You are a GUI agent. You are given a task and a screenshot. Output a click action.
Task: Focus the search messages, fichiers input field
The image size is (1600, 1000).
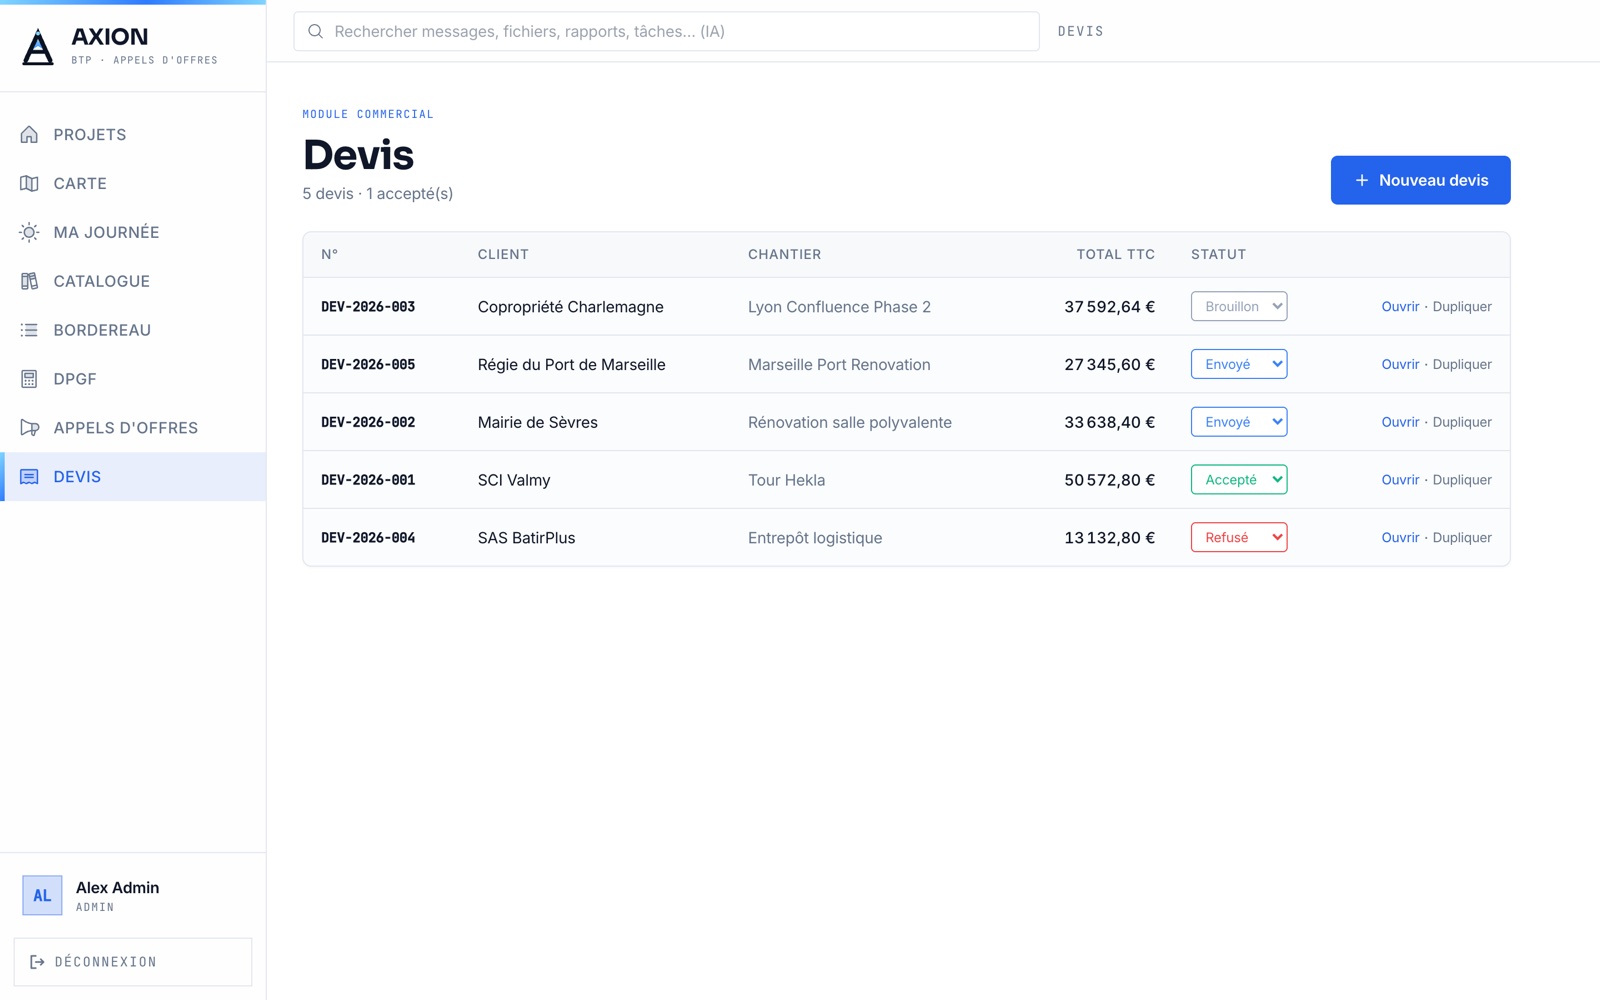pyautogui.click(x=666, y=31)
